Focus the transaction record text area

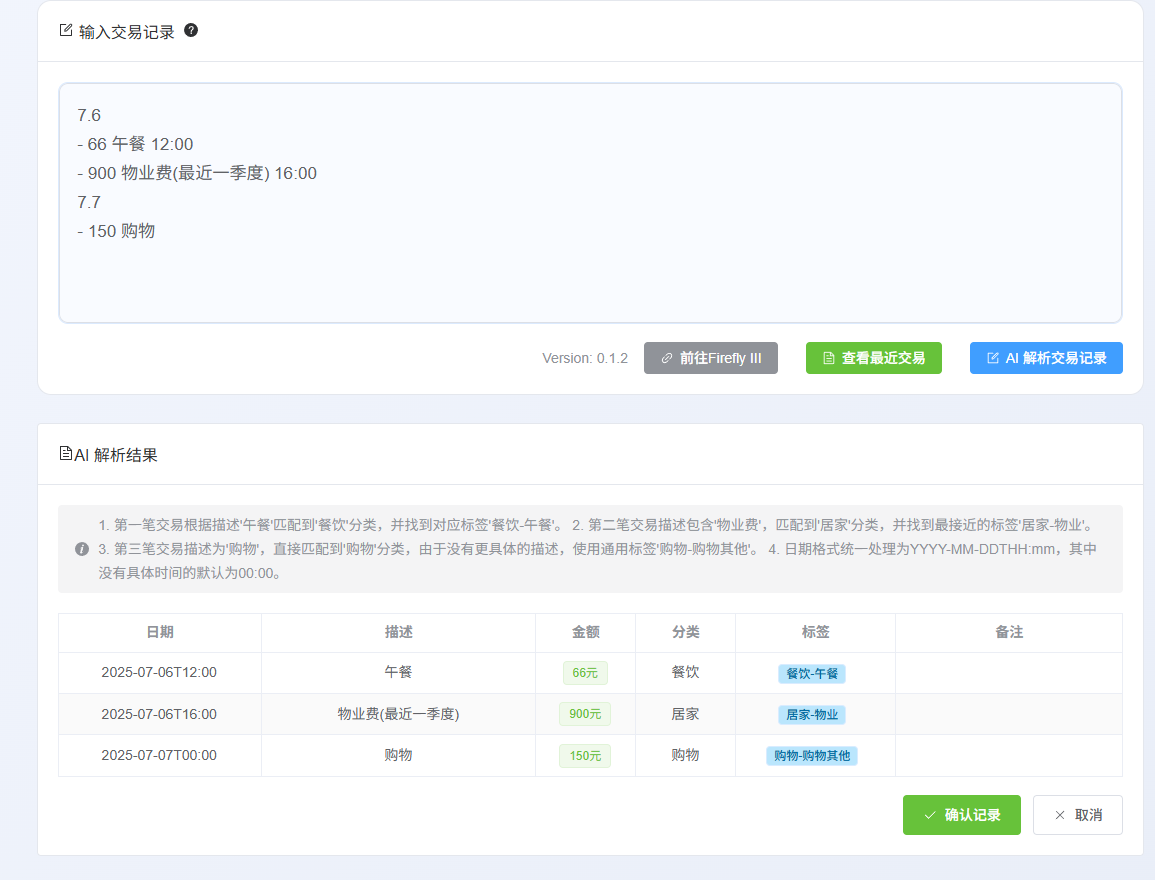pyautogui.click(x=590, y=203)
